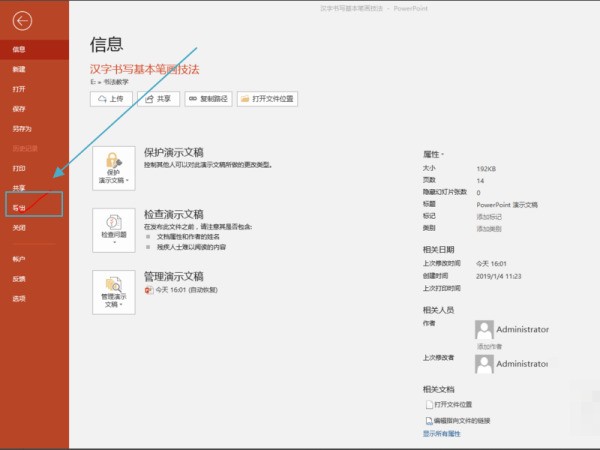The height and width of the screenshot is (450, 600).
Task: Click the 上传 (Upload) button
Action: 111,99
